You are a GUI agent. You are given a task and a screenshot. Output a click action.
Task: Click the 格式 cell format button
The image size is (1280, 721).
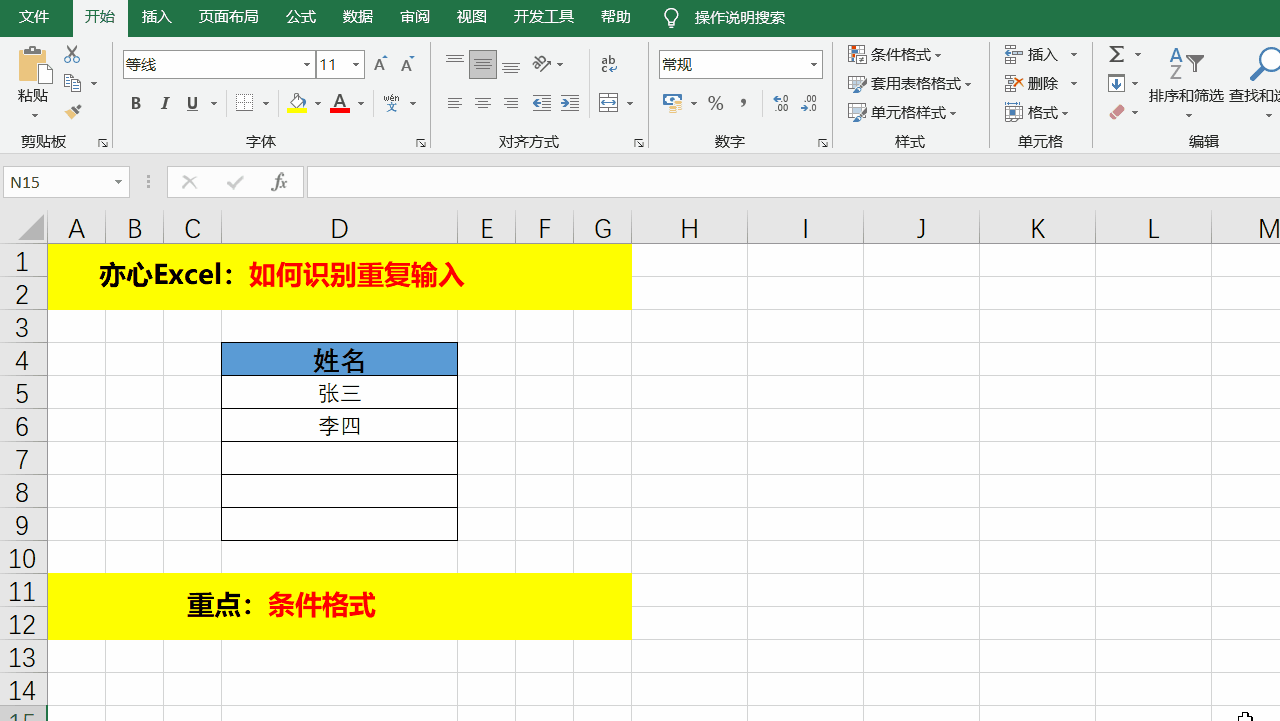point(1038,112)
